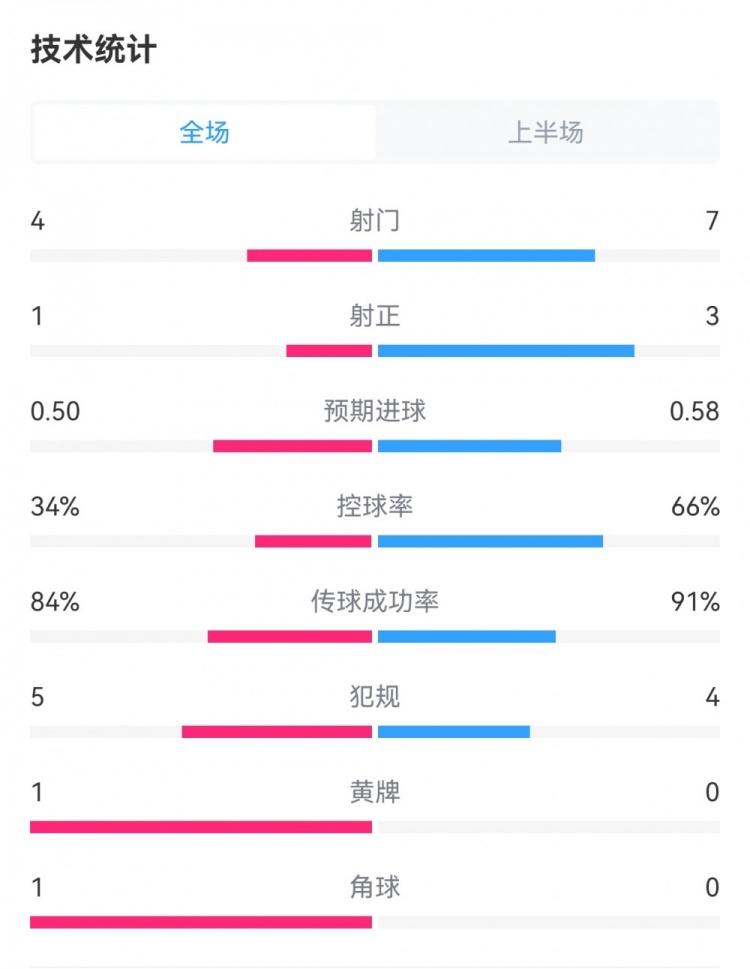Click the 84% pass accuracy value
Screen dimensions: 750x969
55,602
